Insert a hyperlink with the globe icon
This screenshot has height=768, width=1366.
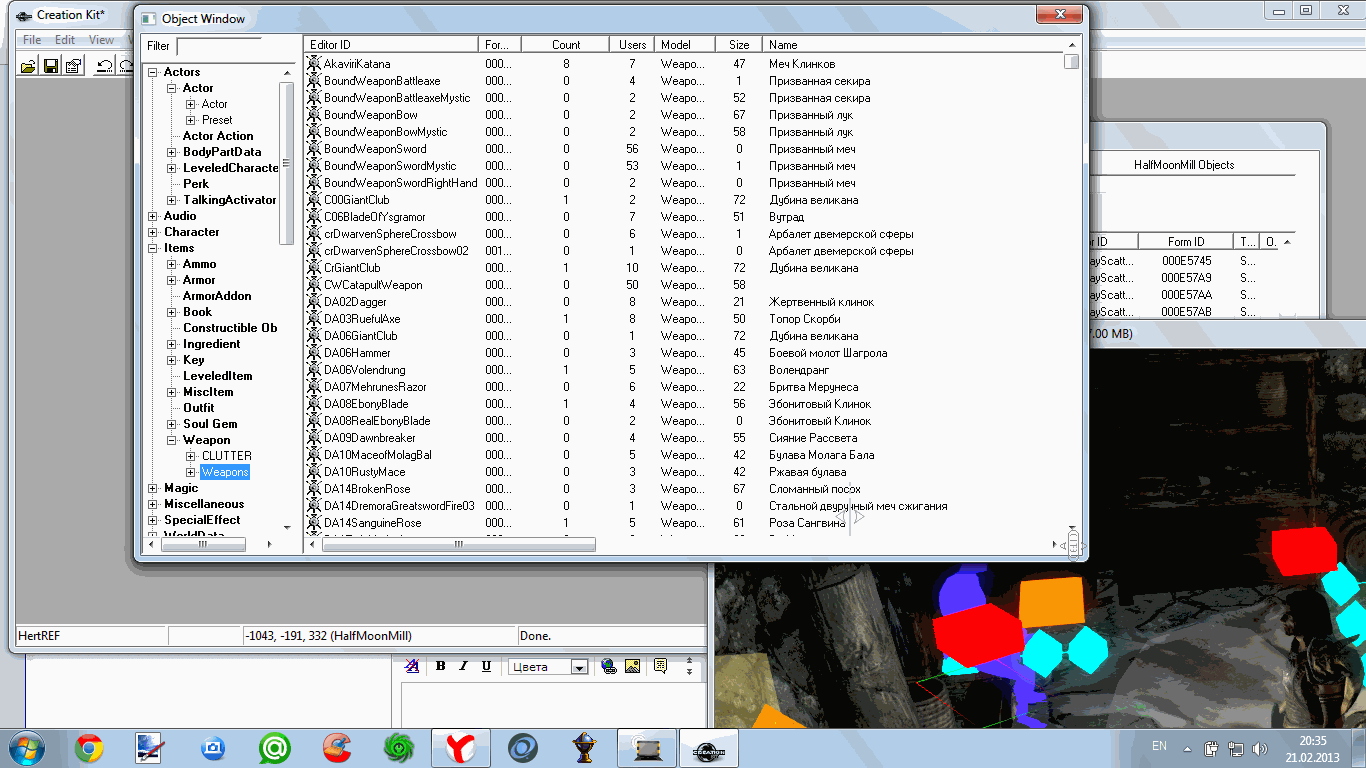(609, 666)
